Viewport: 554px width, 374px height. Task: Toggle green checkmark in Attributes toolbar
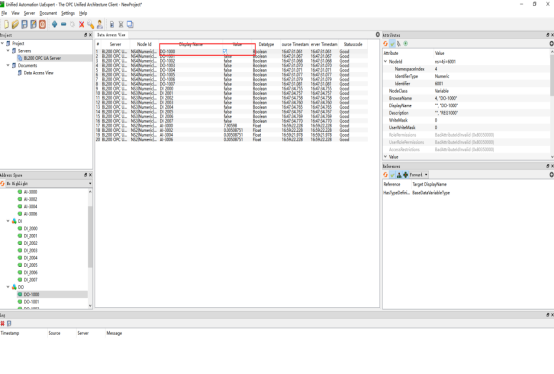(392, 43)
